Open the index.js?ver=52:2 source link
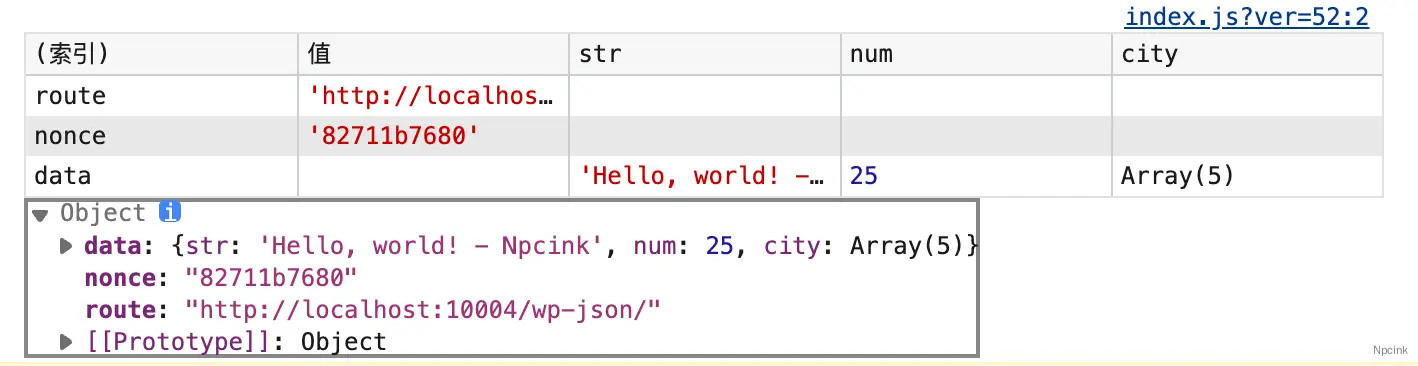 click(x=1246, y=17)
